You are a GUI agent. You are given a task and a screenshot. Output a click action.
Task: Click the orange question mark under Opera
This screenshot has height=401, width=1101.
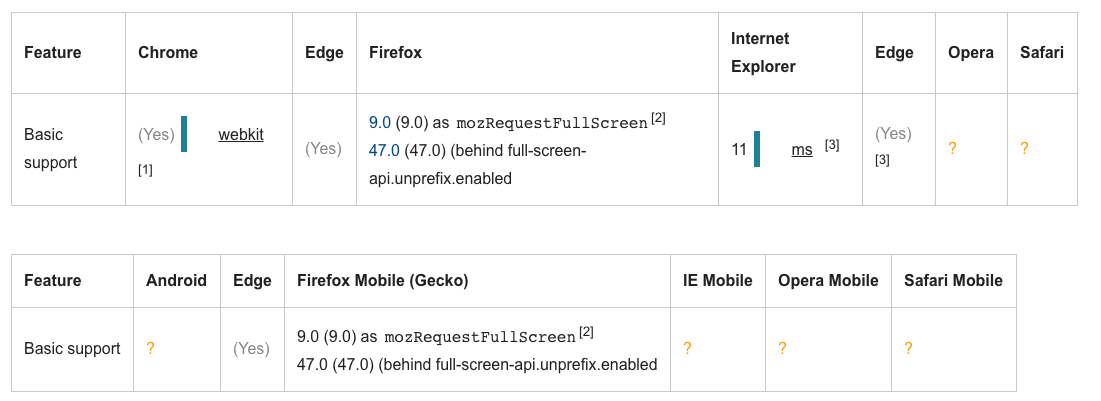(x=952, y=149)
